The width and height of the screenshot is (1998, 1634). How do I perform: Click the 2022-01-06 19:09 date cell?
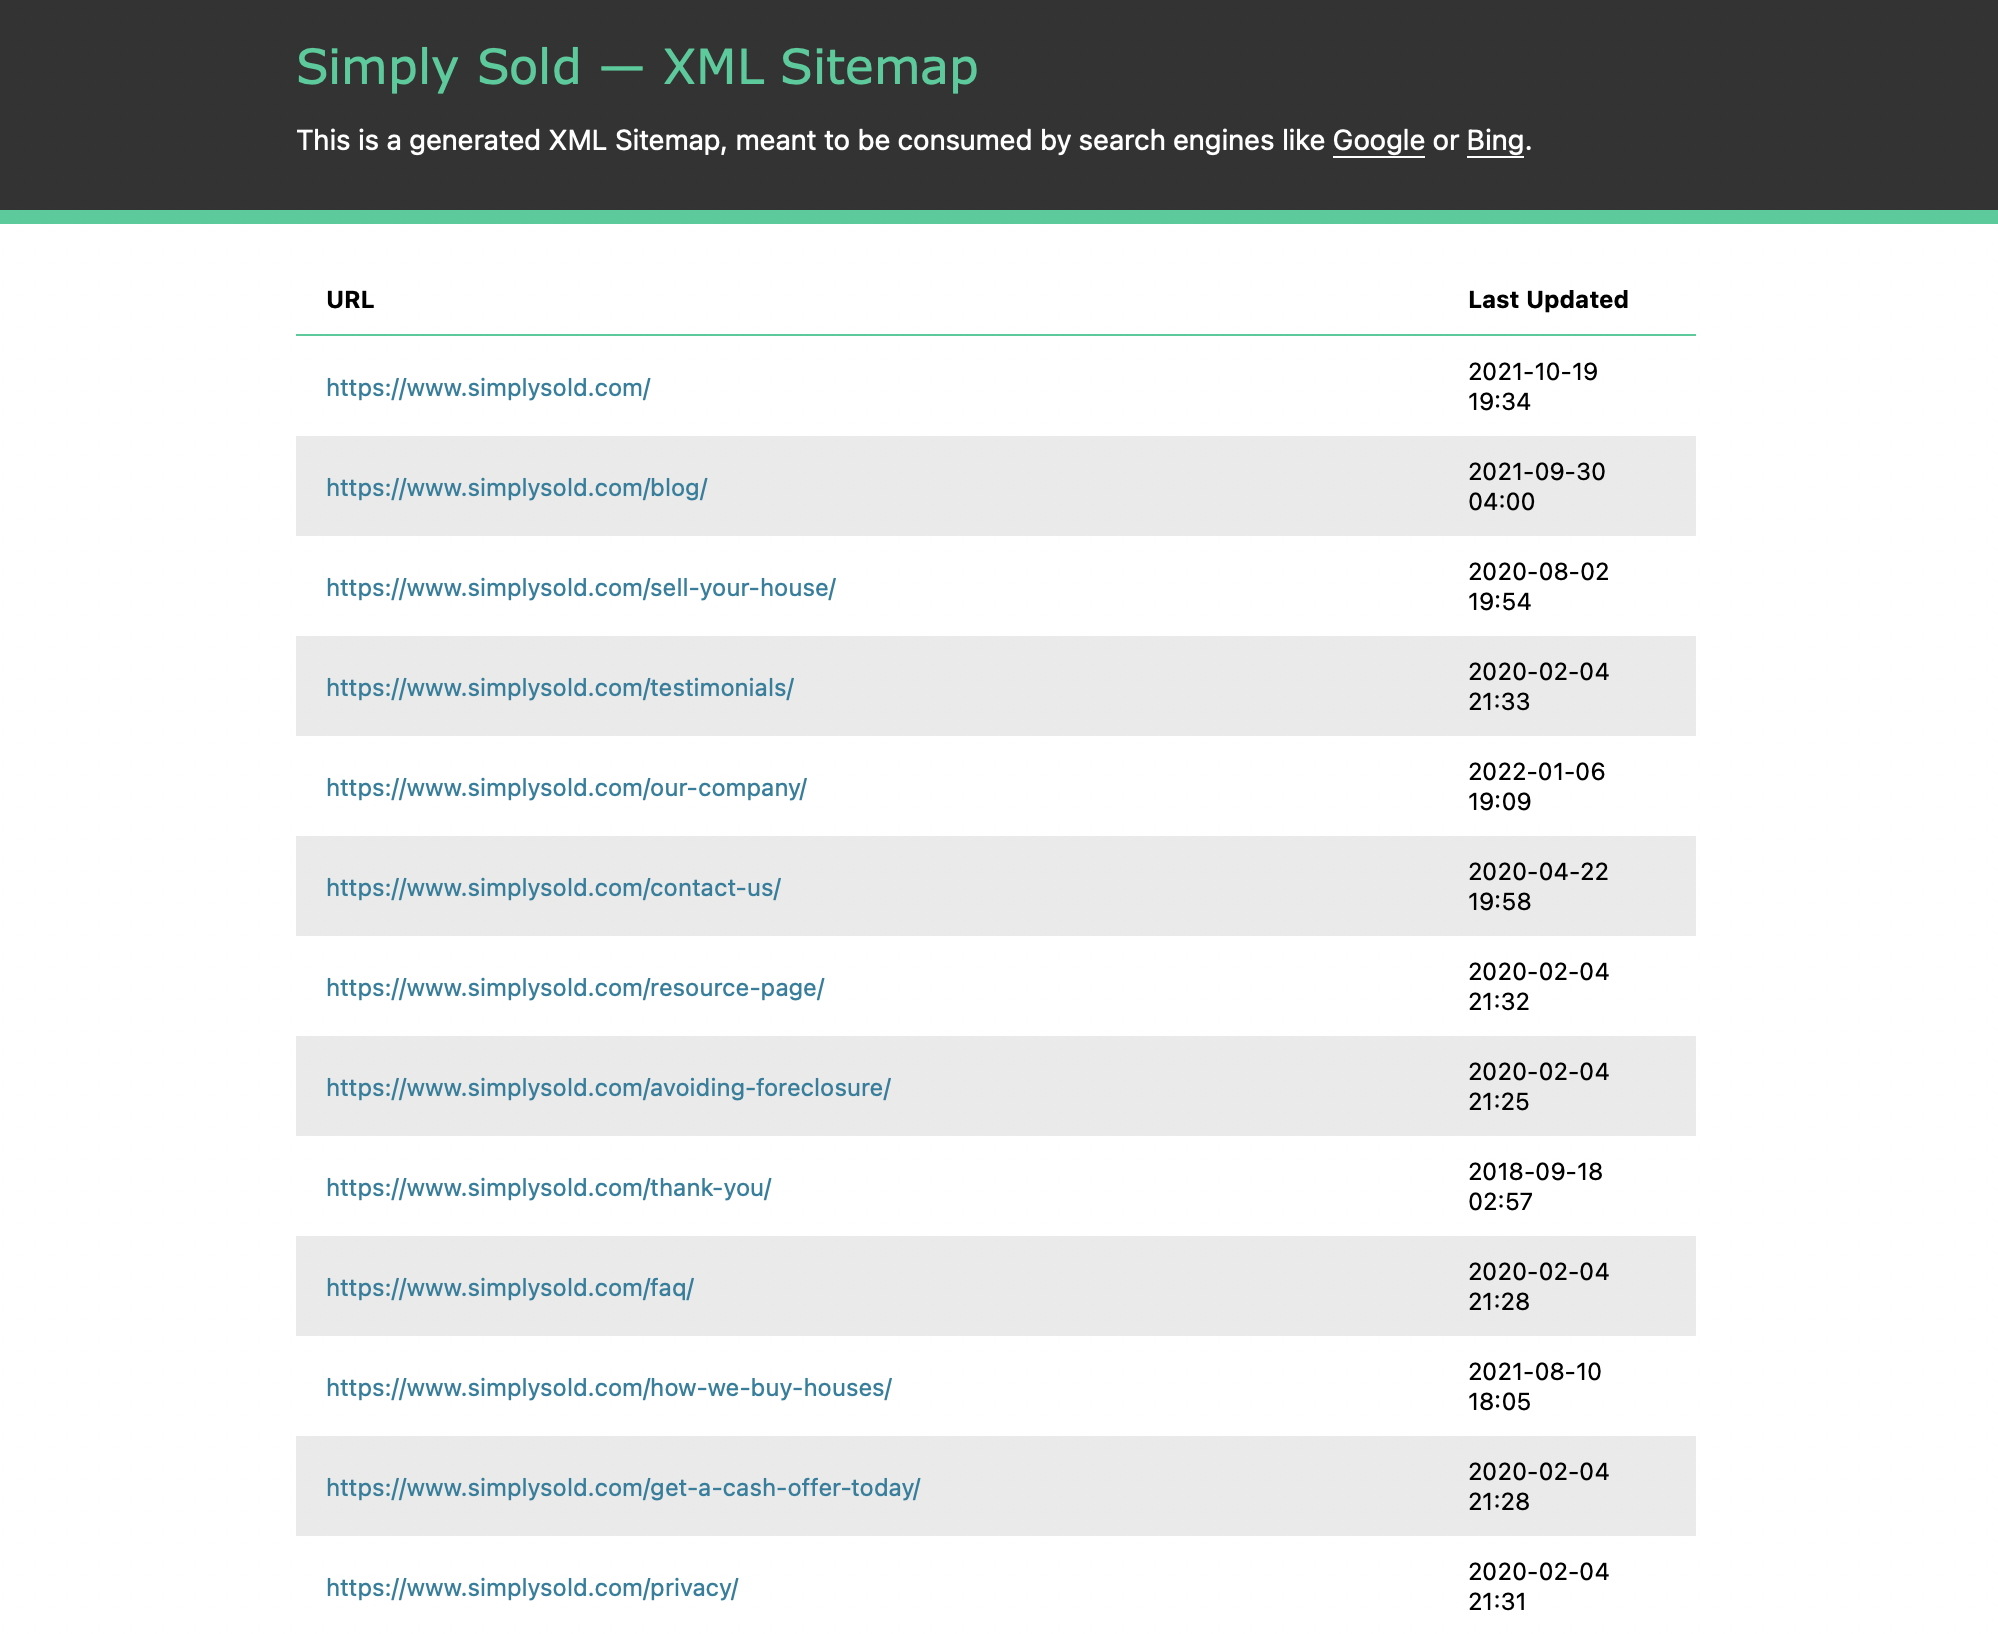click(1535, 787)
